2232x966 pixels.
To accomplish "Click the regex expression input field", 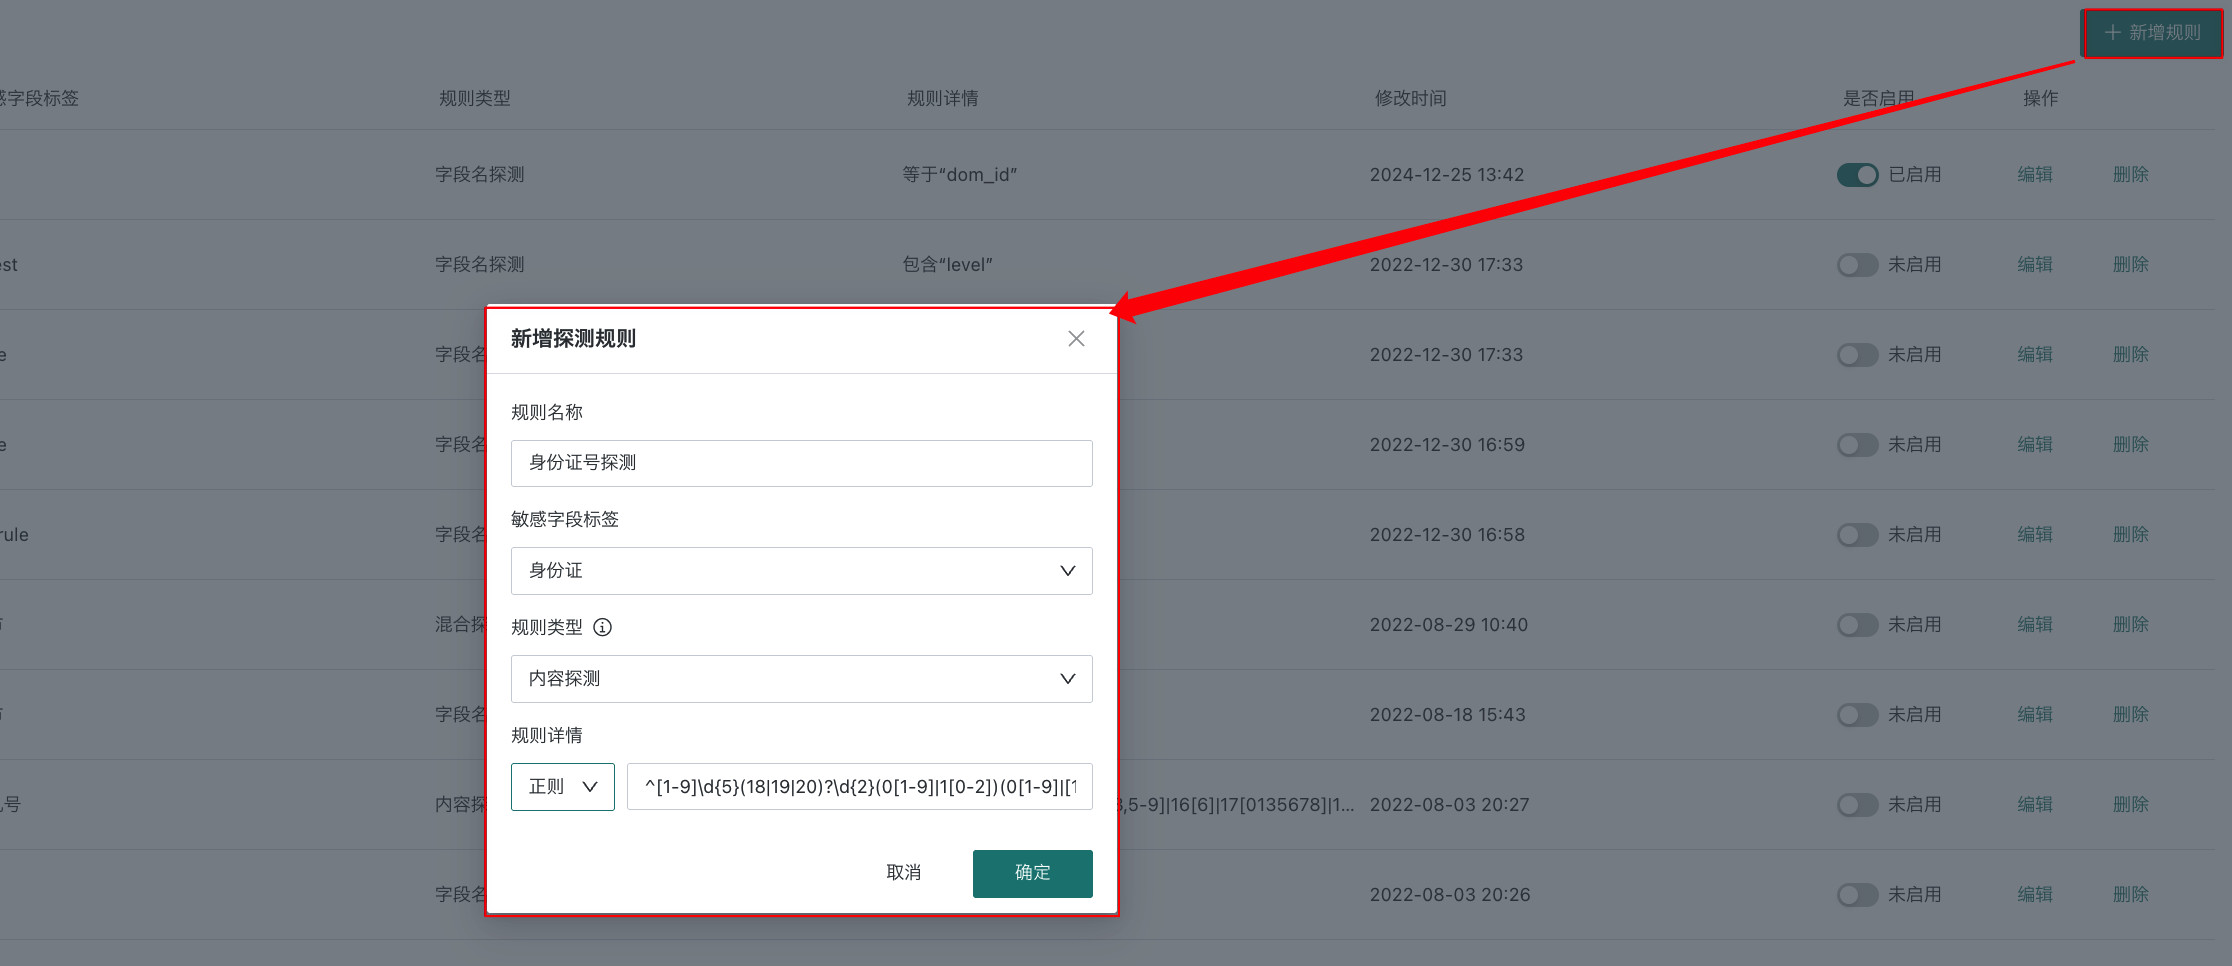I will pos(859,787).
